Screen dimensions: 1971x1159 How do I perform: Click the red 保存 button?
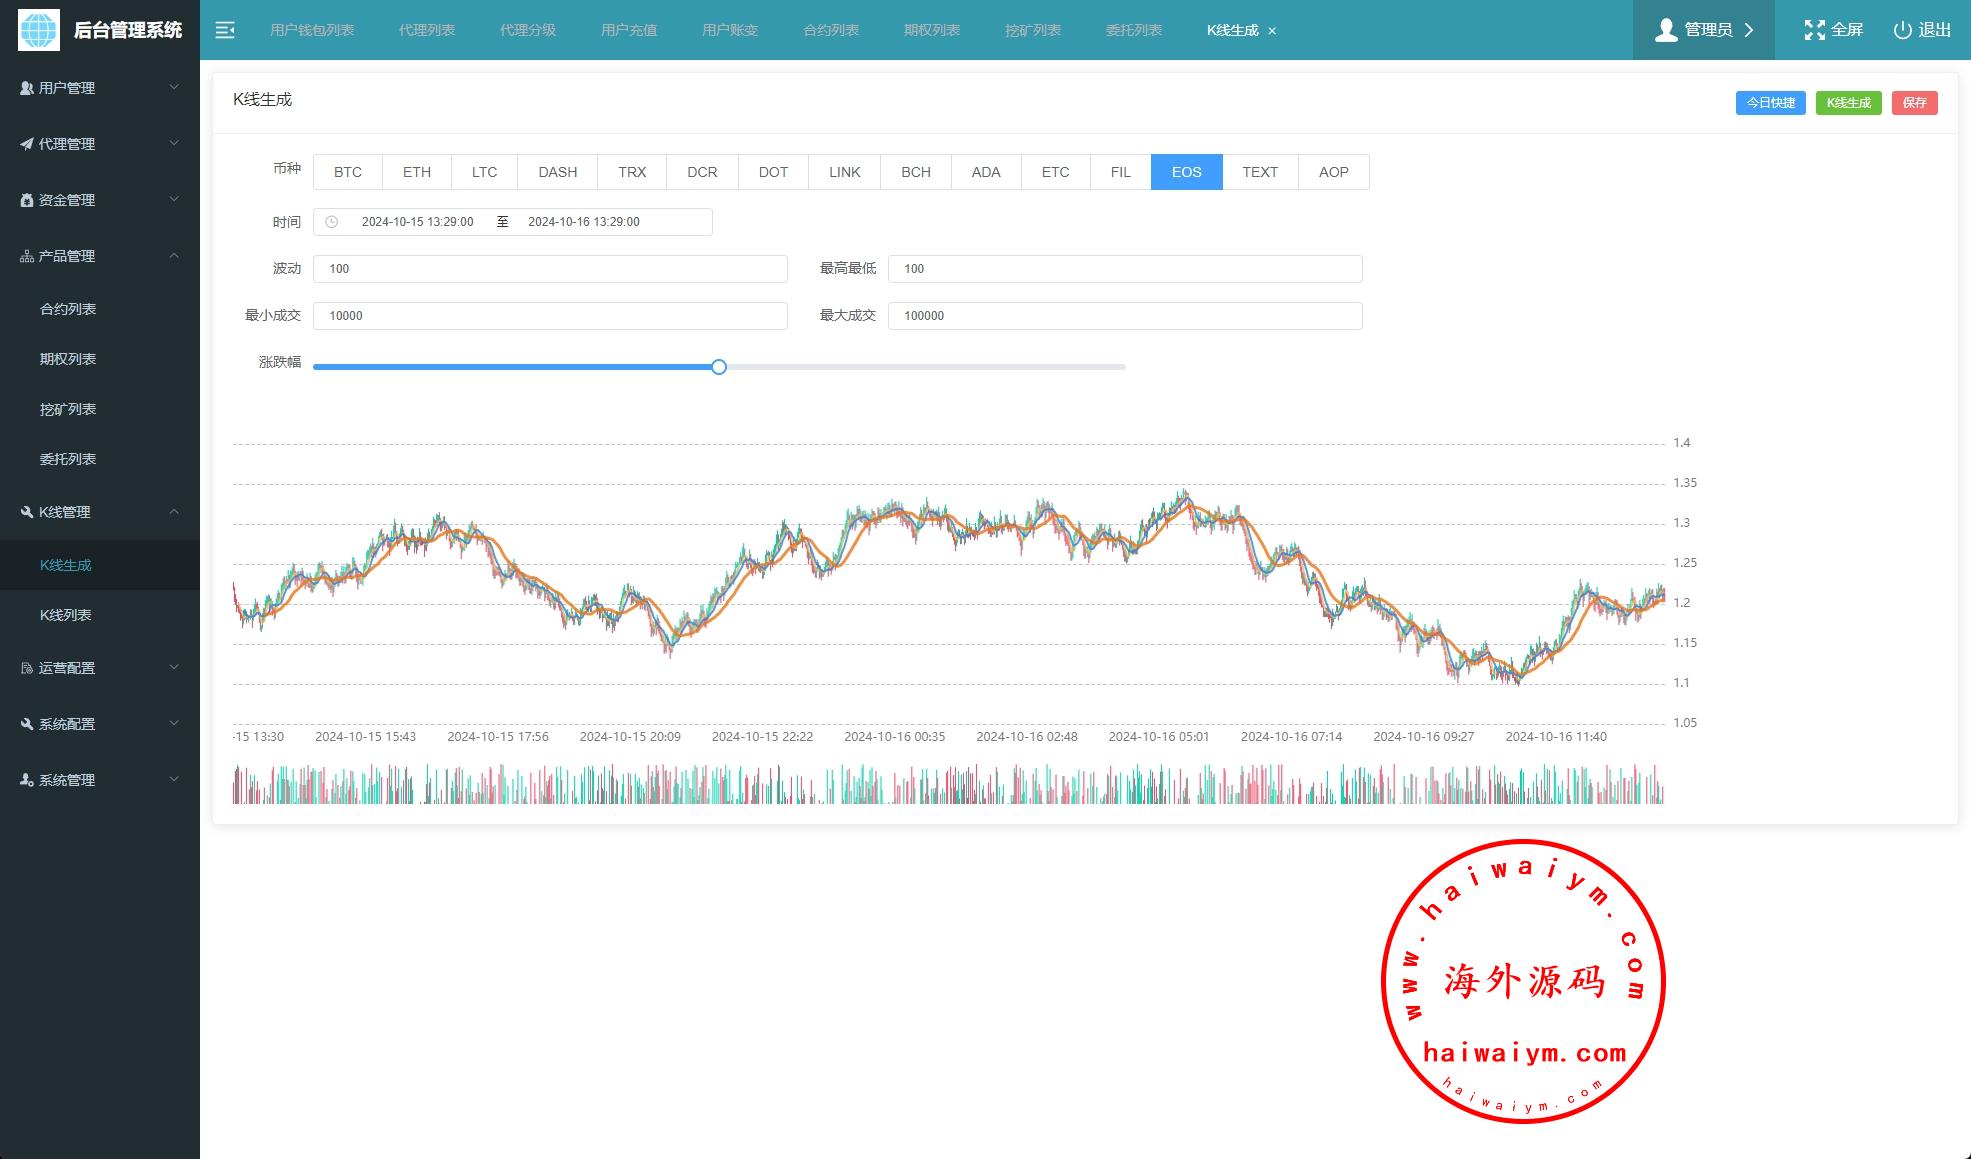point(1914,103)
